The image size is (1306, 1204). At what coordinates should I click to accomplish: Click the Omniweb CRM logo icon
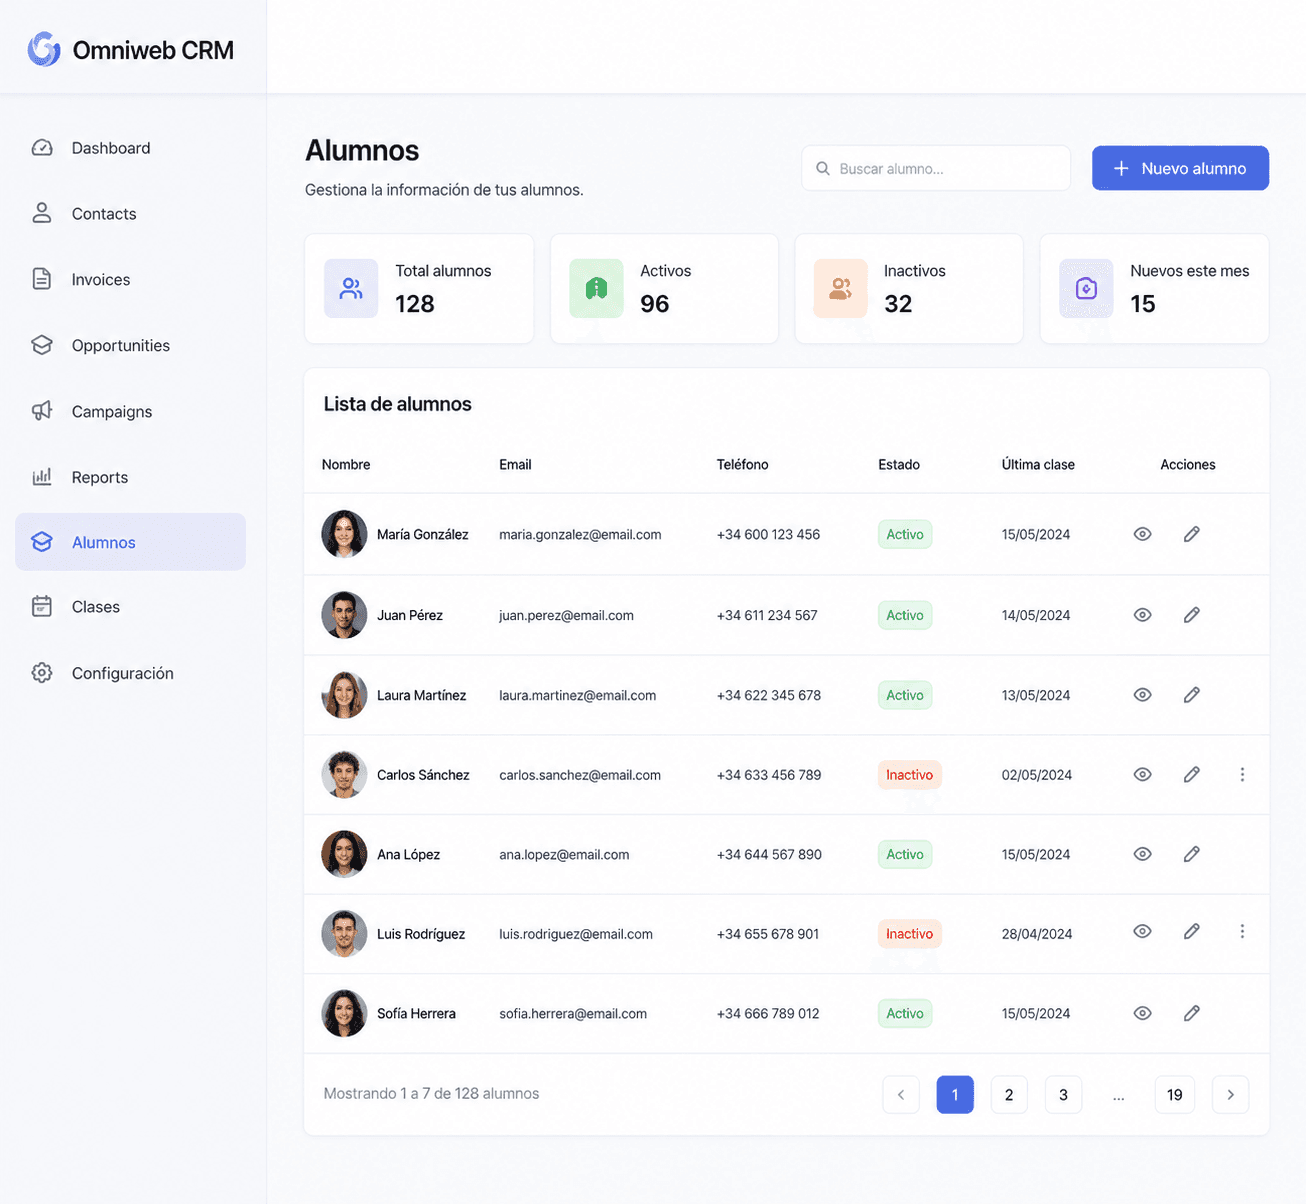(44, 49)
